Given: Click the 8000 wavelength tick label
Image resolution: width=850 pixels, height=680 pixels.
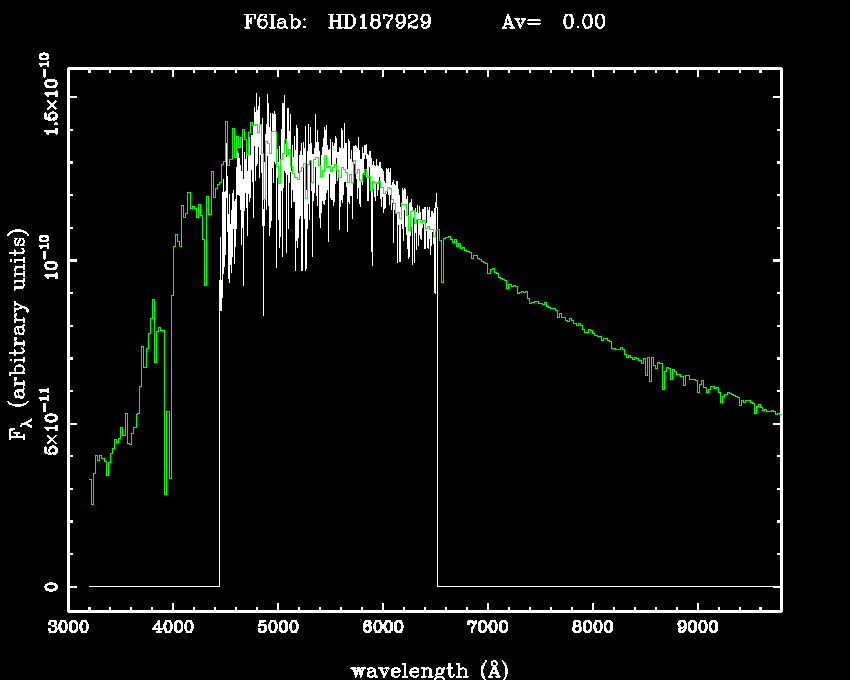Looking at the screenshot, I should tap(593, 629).
